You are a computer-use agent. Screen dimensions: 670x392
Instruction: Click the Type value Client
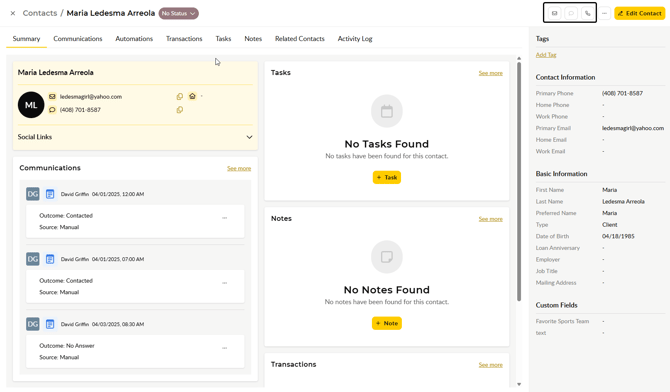coord(610,224)
